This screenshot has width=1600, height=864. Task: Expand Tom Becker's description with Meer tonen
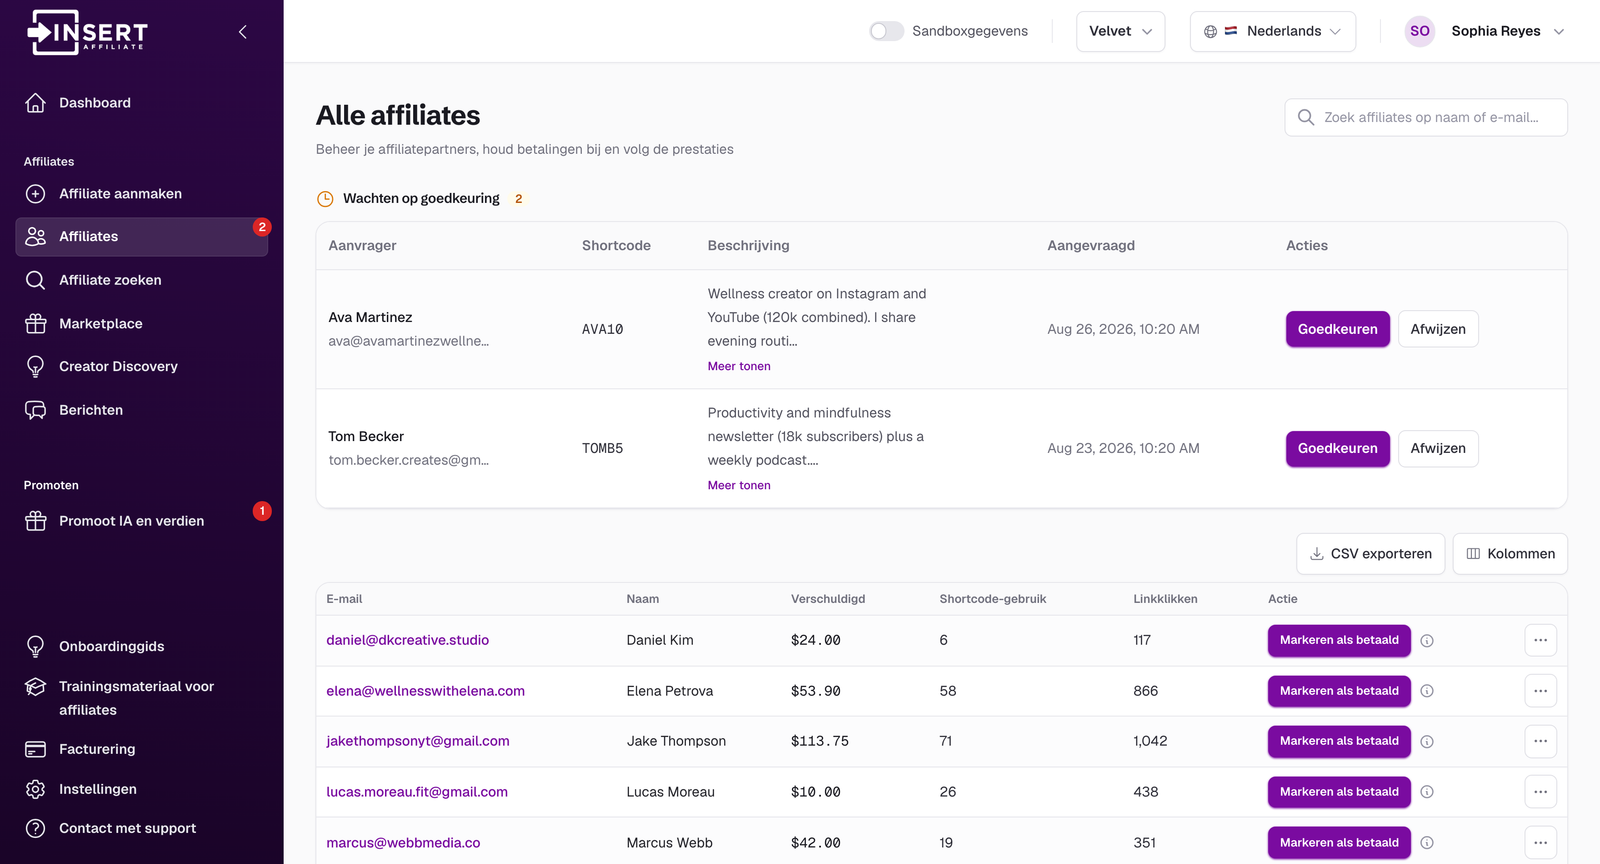point(739,485)
